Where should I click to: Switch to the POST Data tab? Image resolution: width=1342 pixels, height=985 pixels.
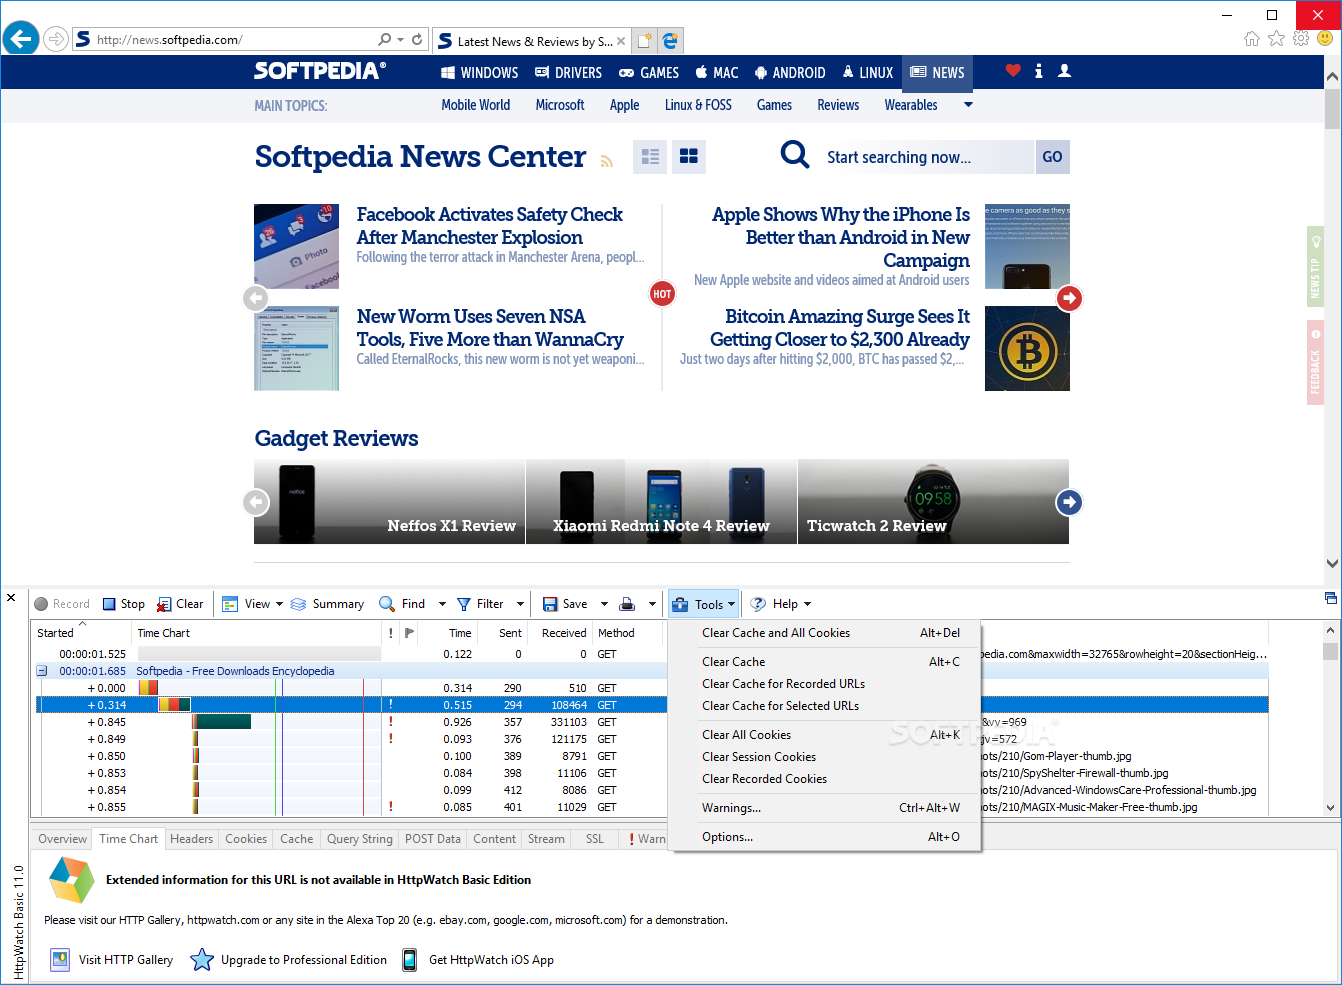(433, 839)
